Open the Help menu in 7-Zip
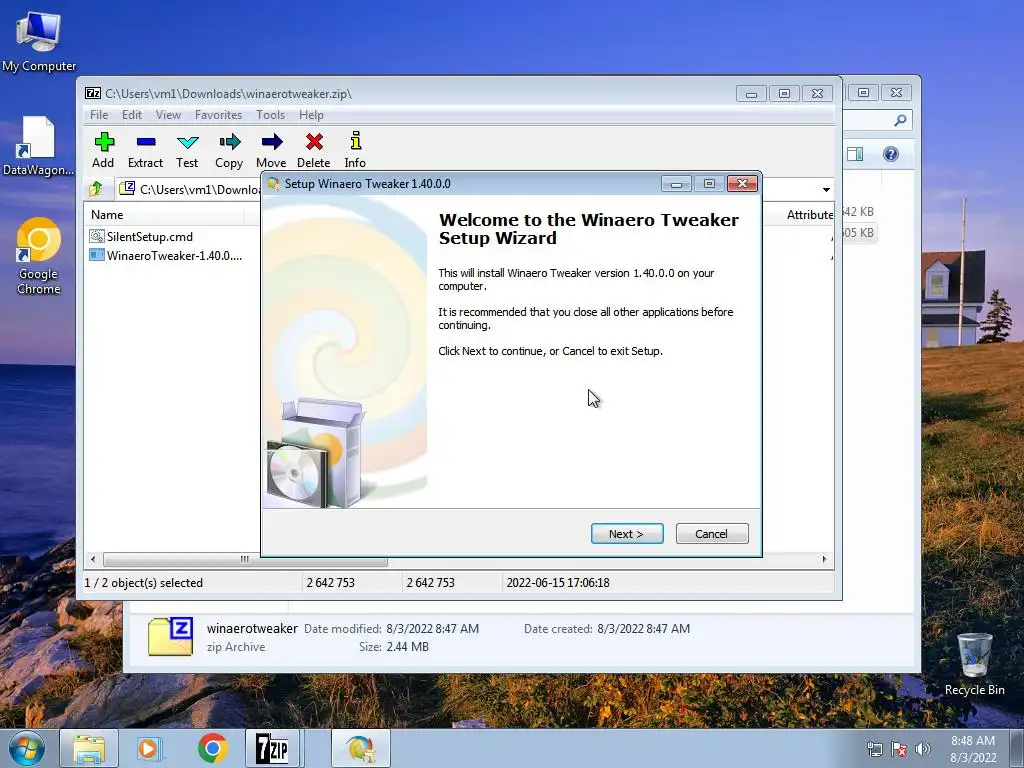The image size is (1024, 768). pos(312,115)
